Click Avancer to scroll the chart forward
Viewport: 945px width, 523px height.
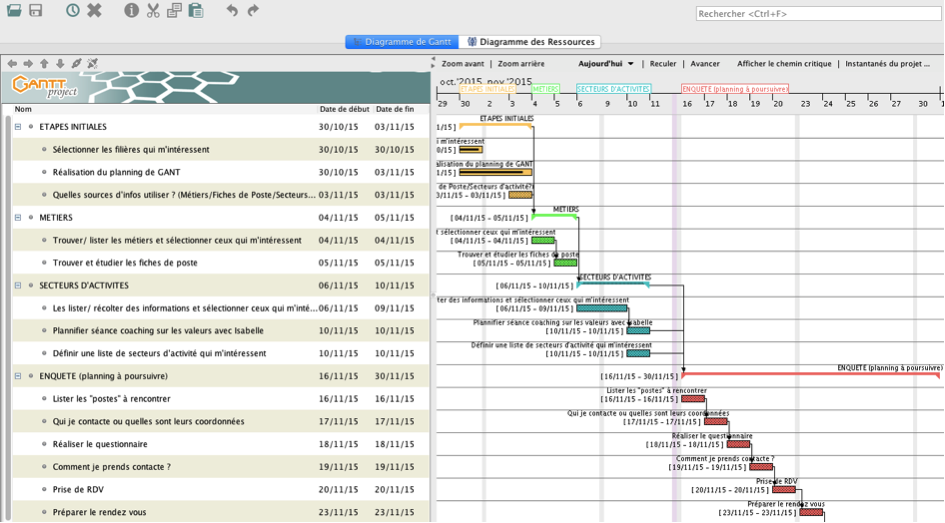coord(705,64)
